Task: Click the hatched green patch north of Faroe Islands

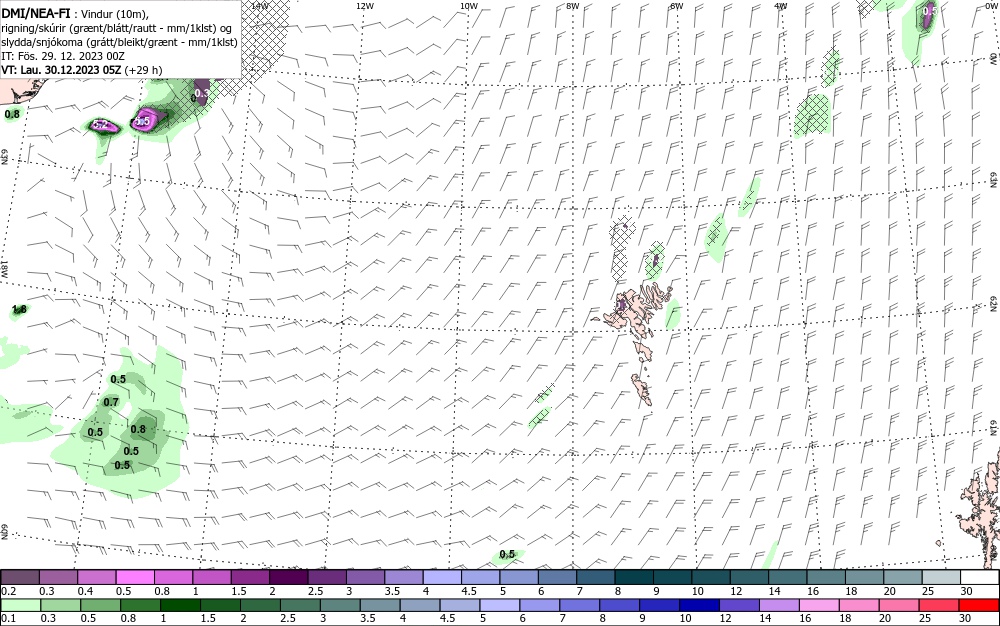Action: coord(654,261)
